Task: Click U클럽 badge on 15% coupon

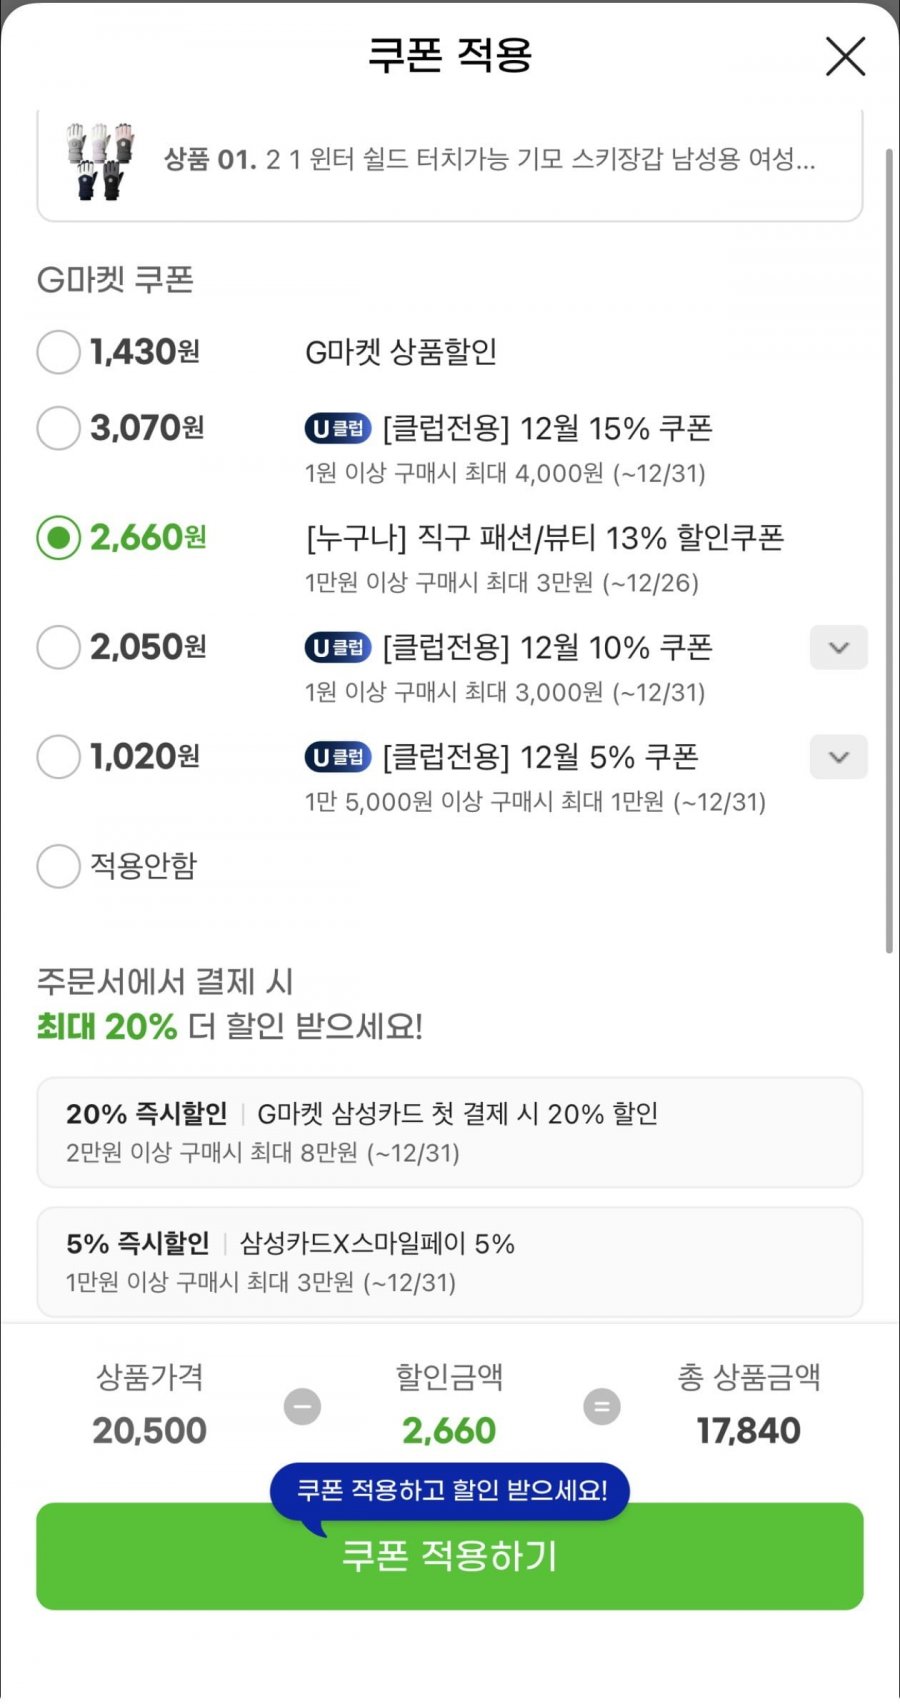Action: coord(338,429)
